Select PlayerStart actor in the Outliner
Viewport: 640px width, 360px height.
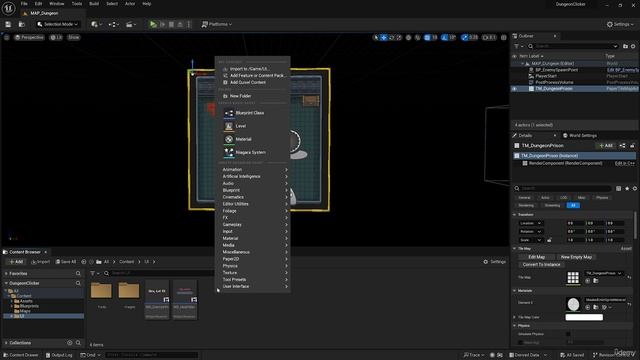[546, 76]
